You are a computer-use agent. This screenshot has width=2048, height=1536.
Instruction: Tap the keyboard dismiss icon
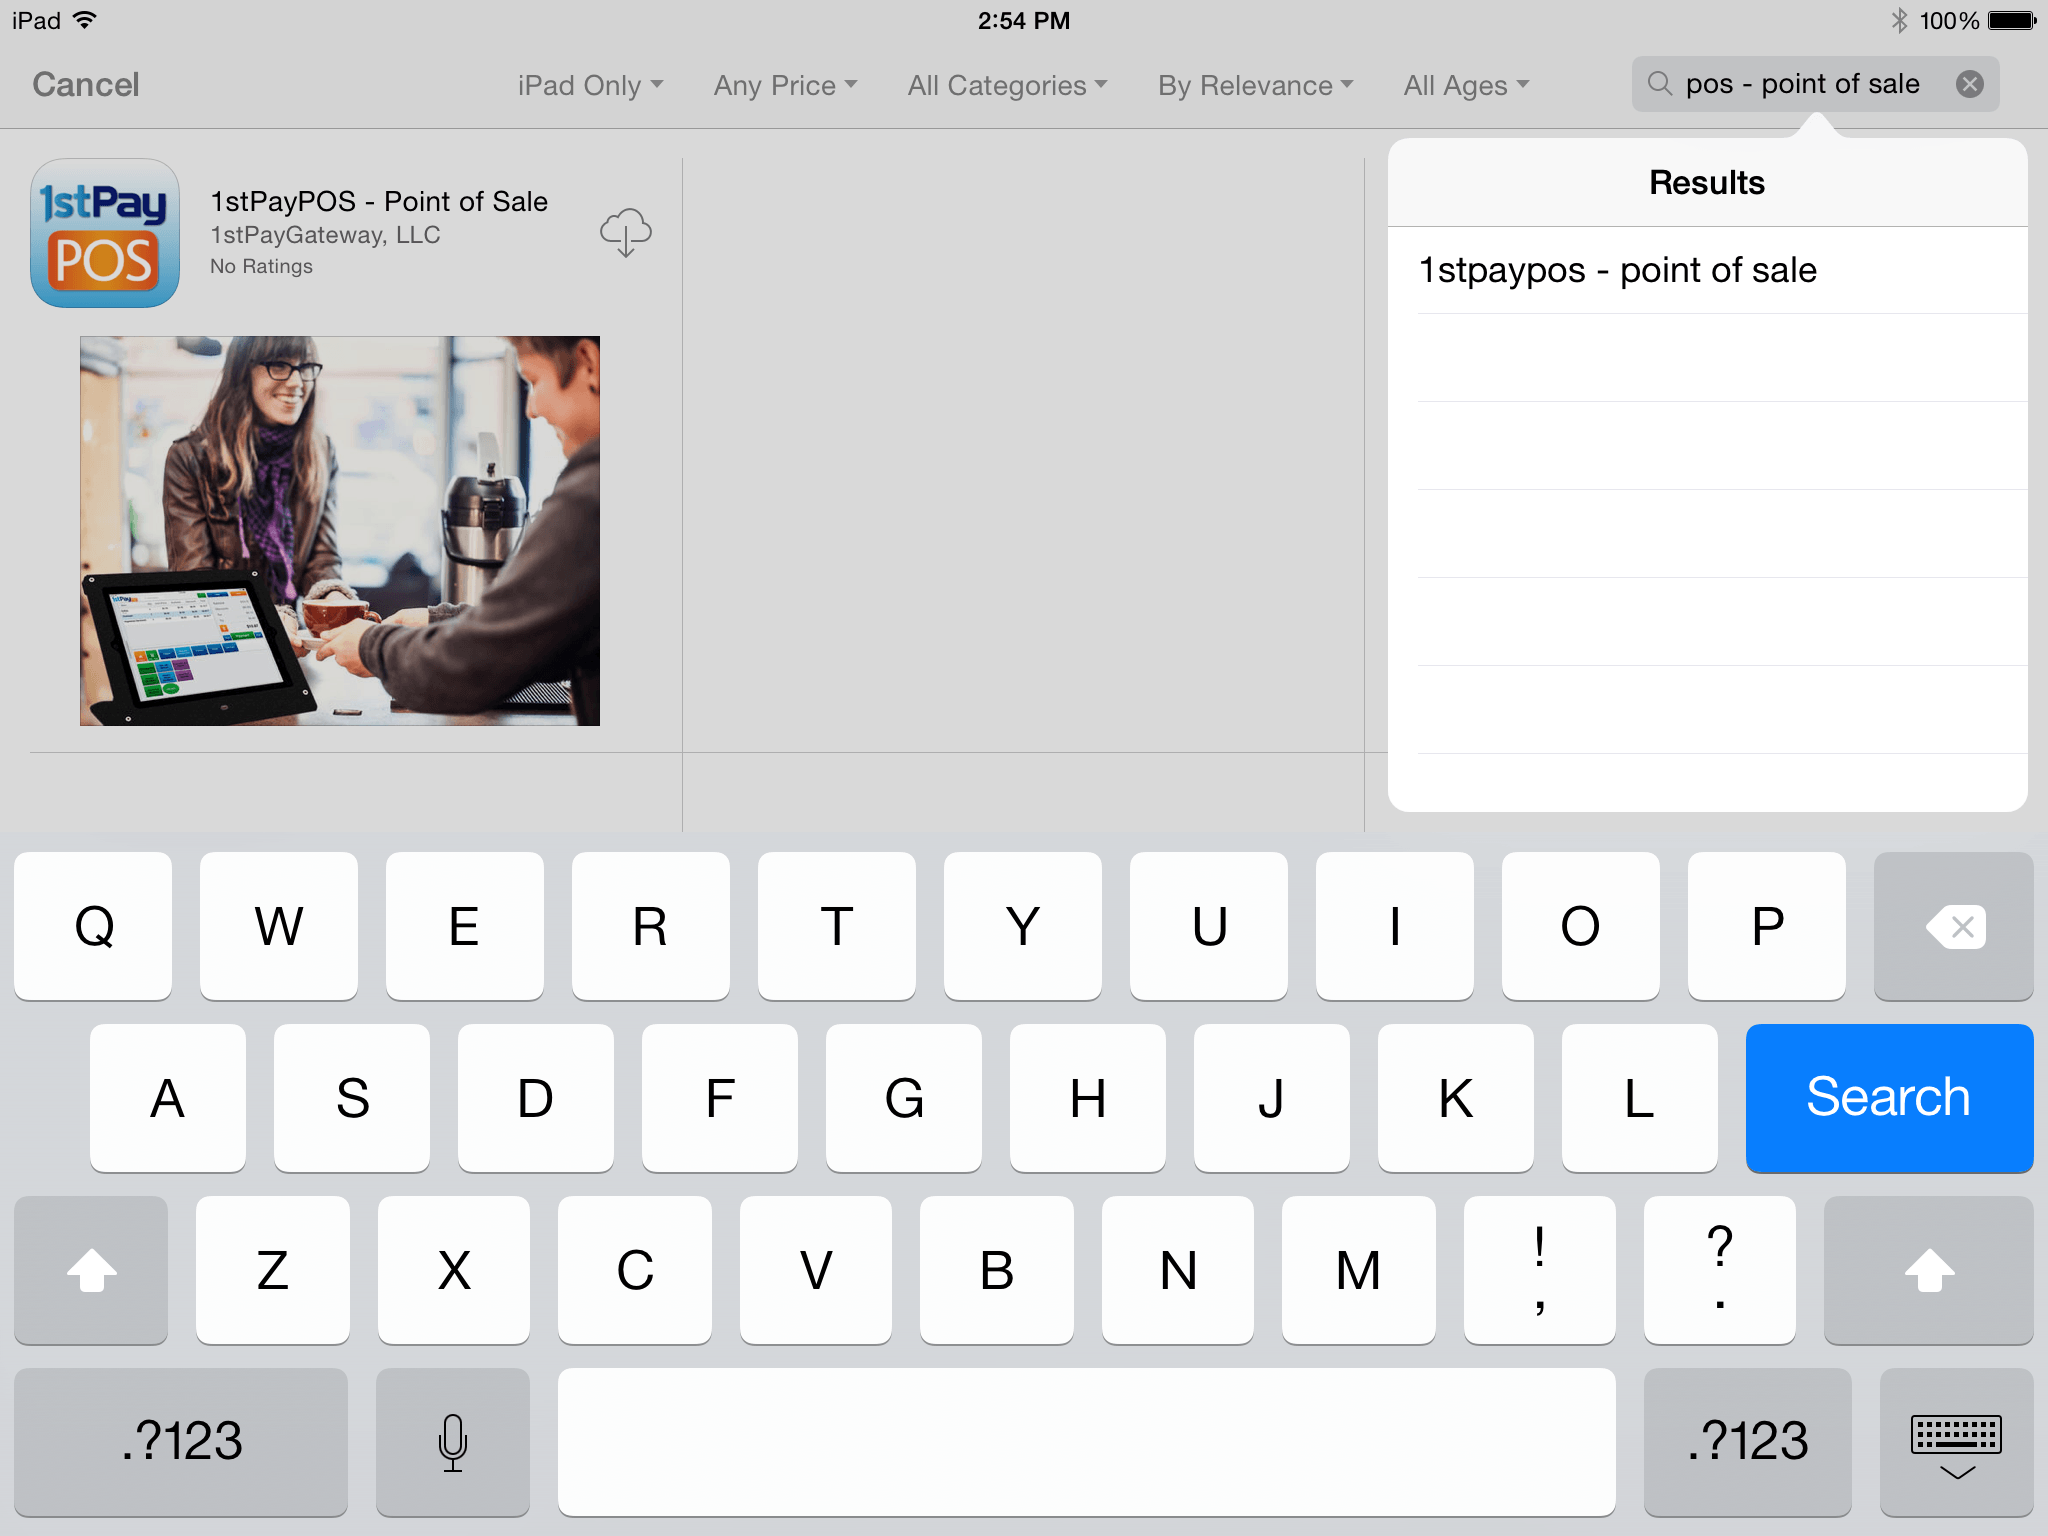pos(1956,1436)
